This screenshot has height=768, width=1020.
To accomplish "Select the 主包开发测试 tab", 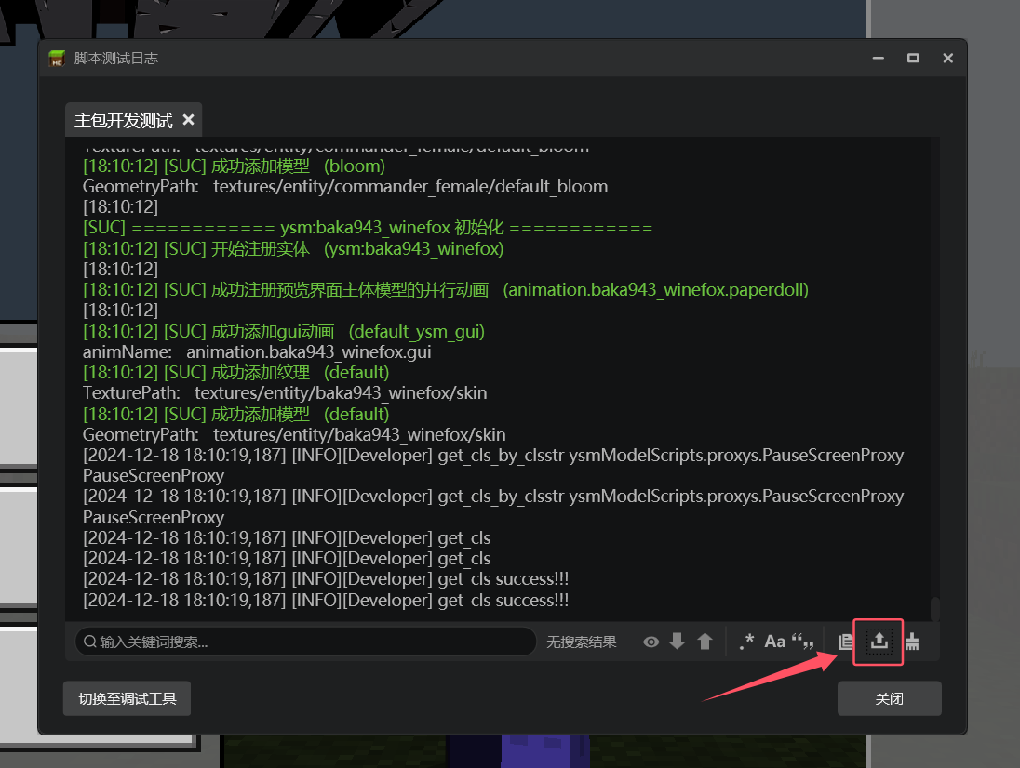I will 122,120.
